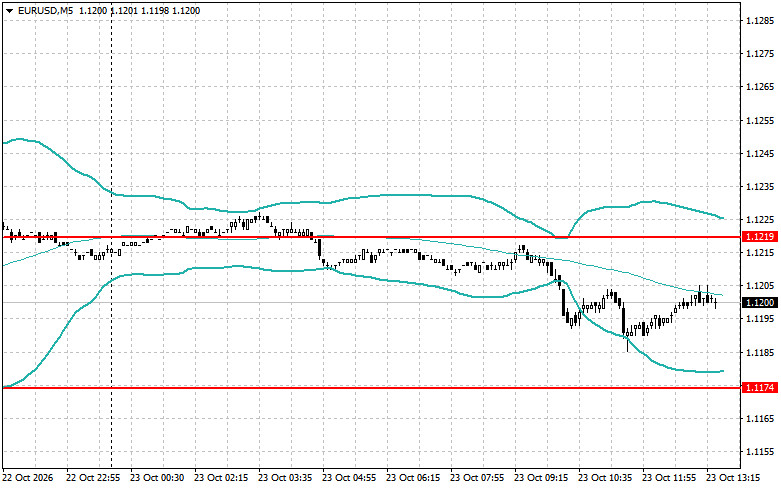
Task: Click the 23 Oct 07:55 time label
Action: pos(477,478)
